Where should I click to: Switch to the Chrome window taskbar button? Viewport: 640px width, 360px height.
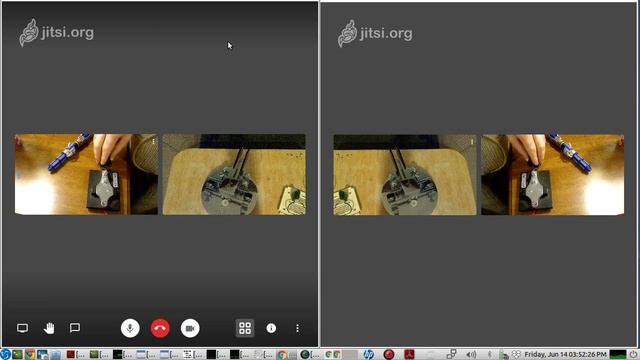tap(286, 354)
